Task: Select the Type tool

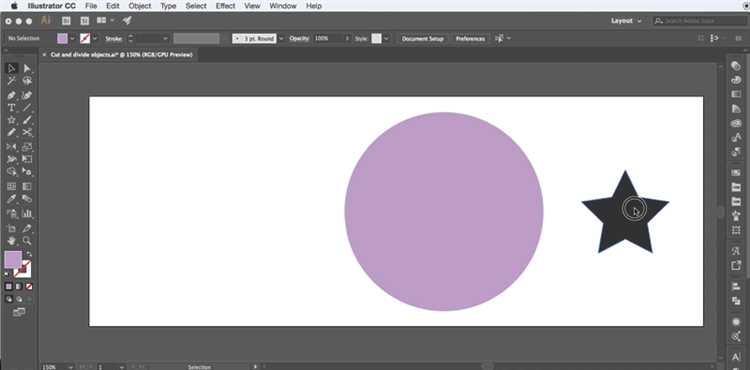Action: coord(11,108)
